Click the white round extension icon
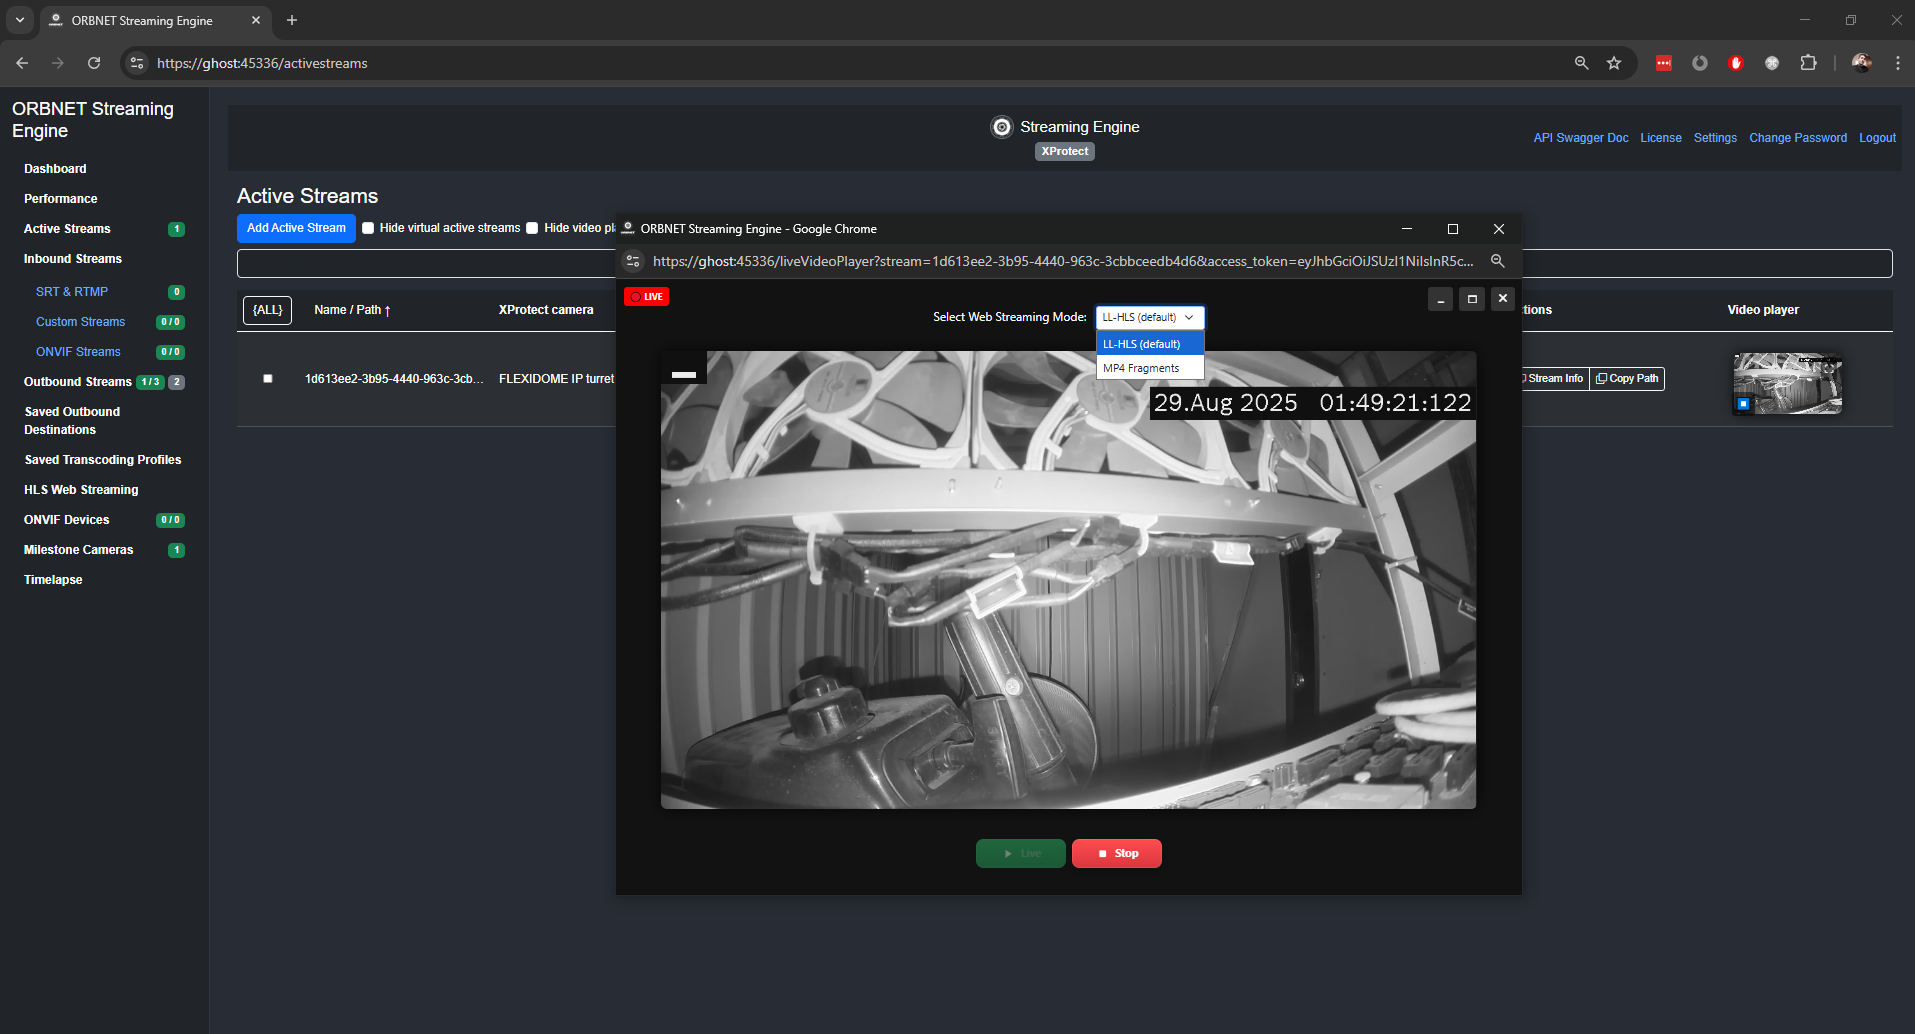This screenshot has height=1034, width=1915. pos(1771,63)
